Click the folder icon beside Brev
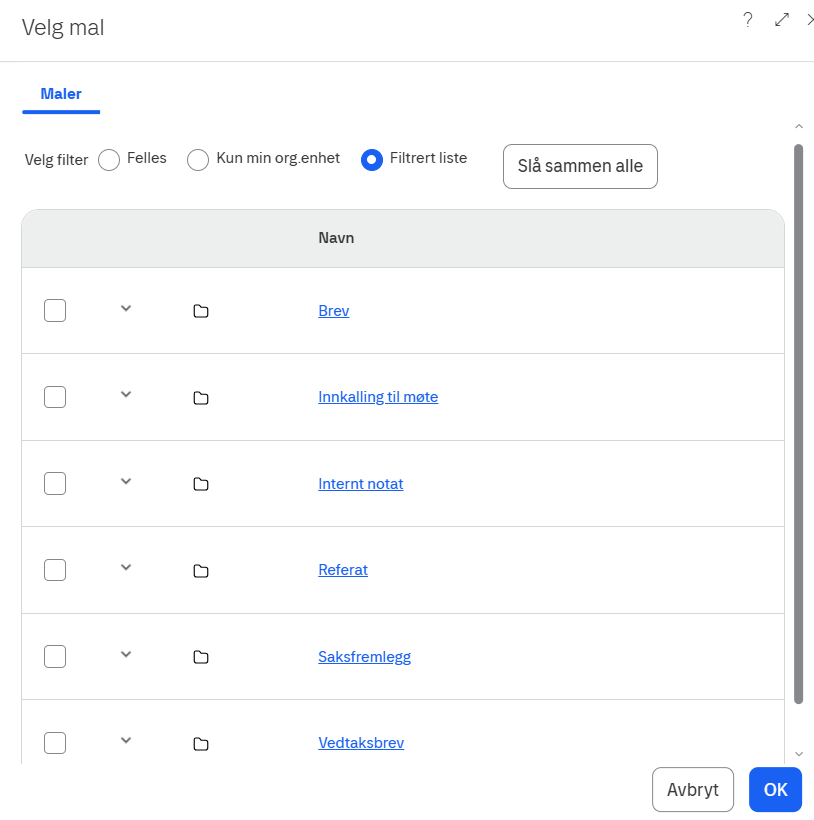 pos(201,311)
